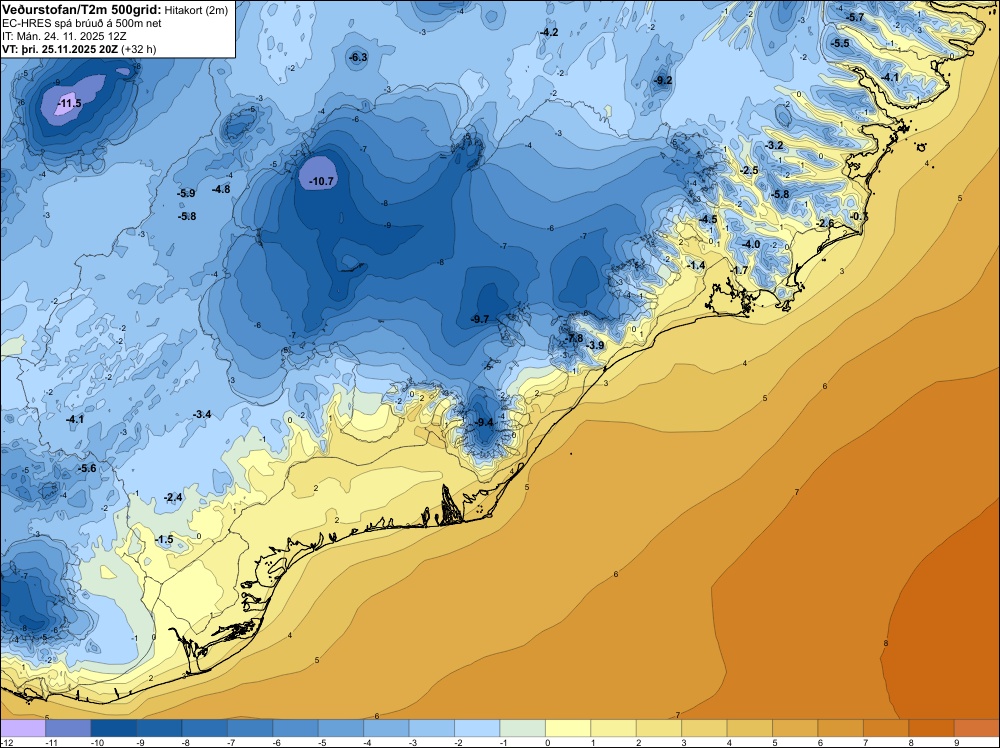Click the VT: þri. 25.11.2025 20Z line
The height and width of the screenshot is (748, 1000).
79,49
